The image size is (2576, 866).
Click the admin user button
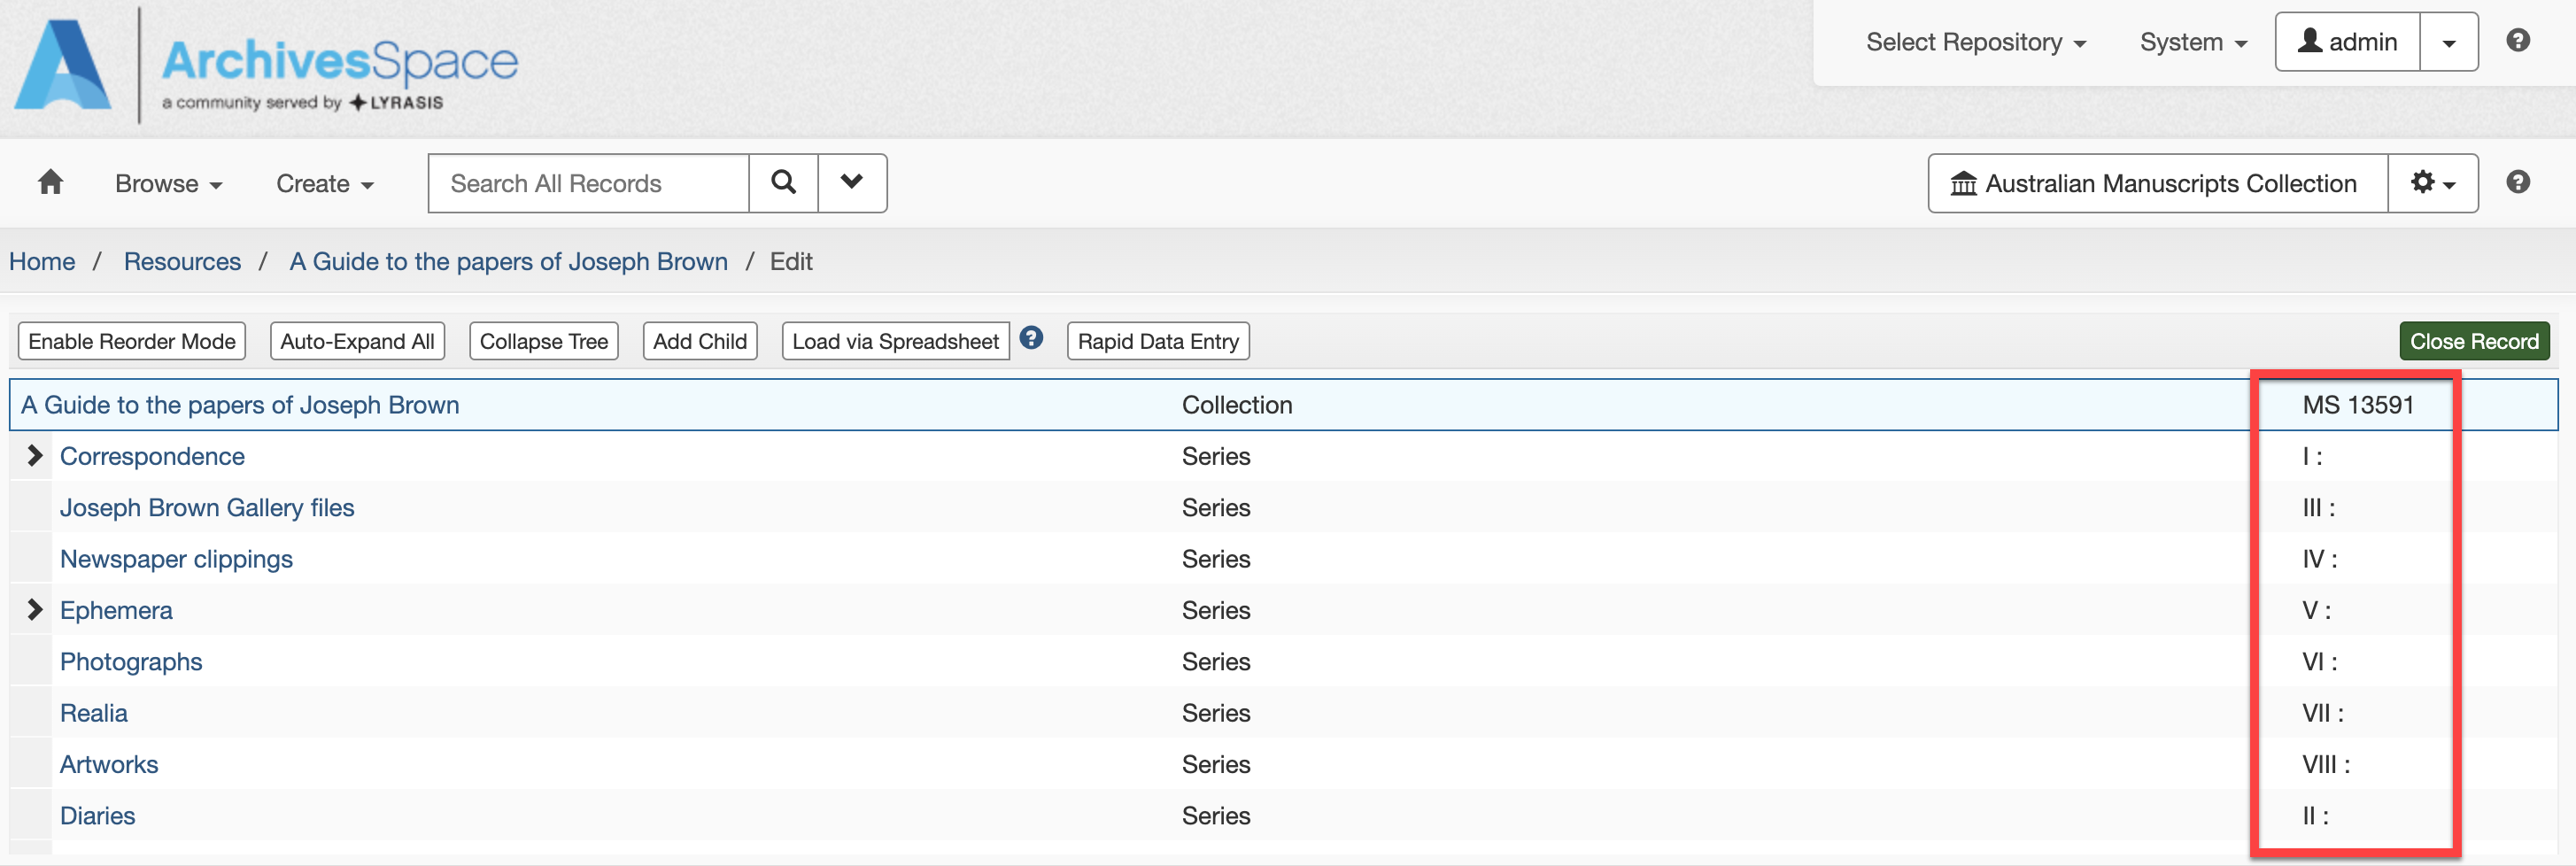click(2347, 42)
